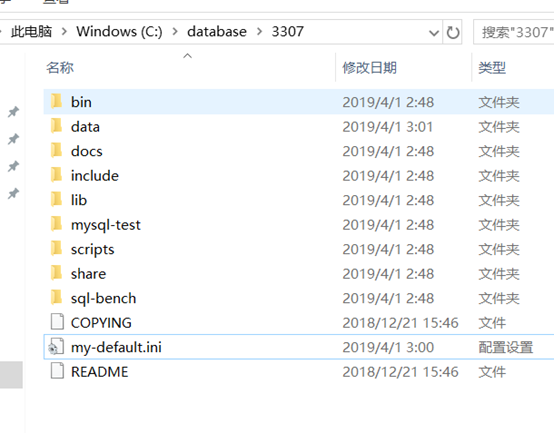
Task: Navigate to database breadcrumb
Action: click(x=217, y=32)
